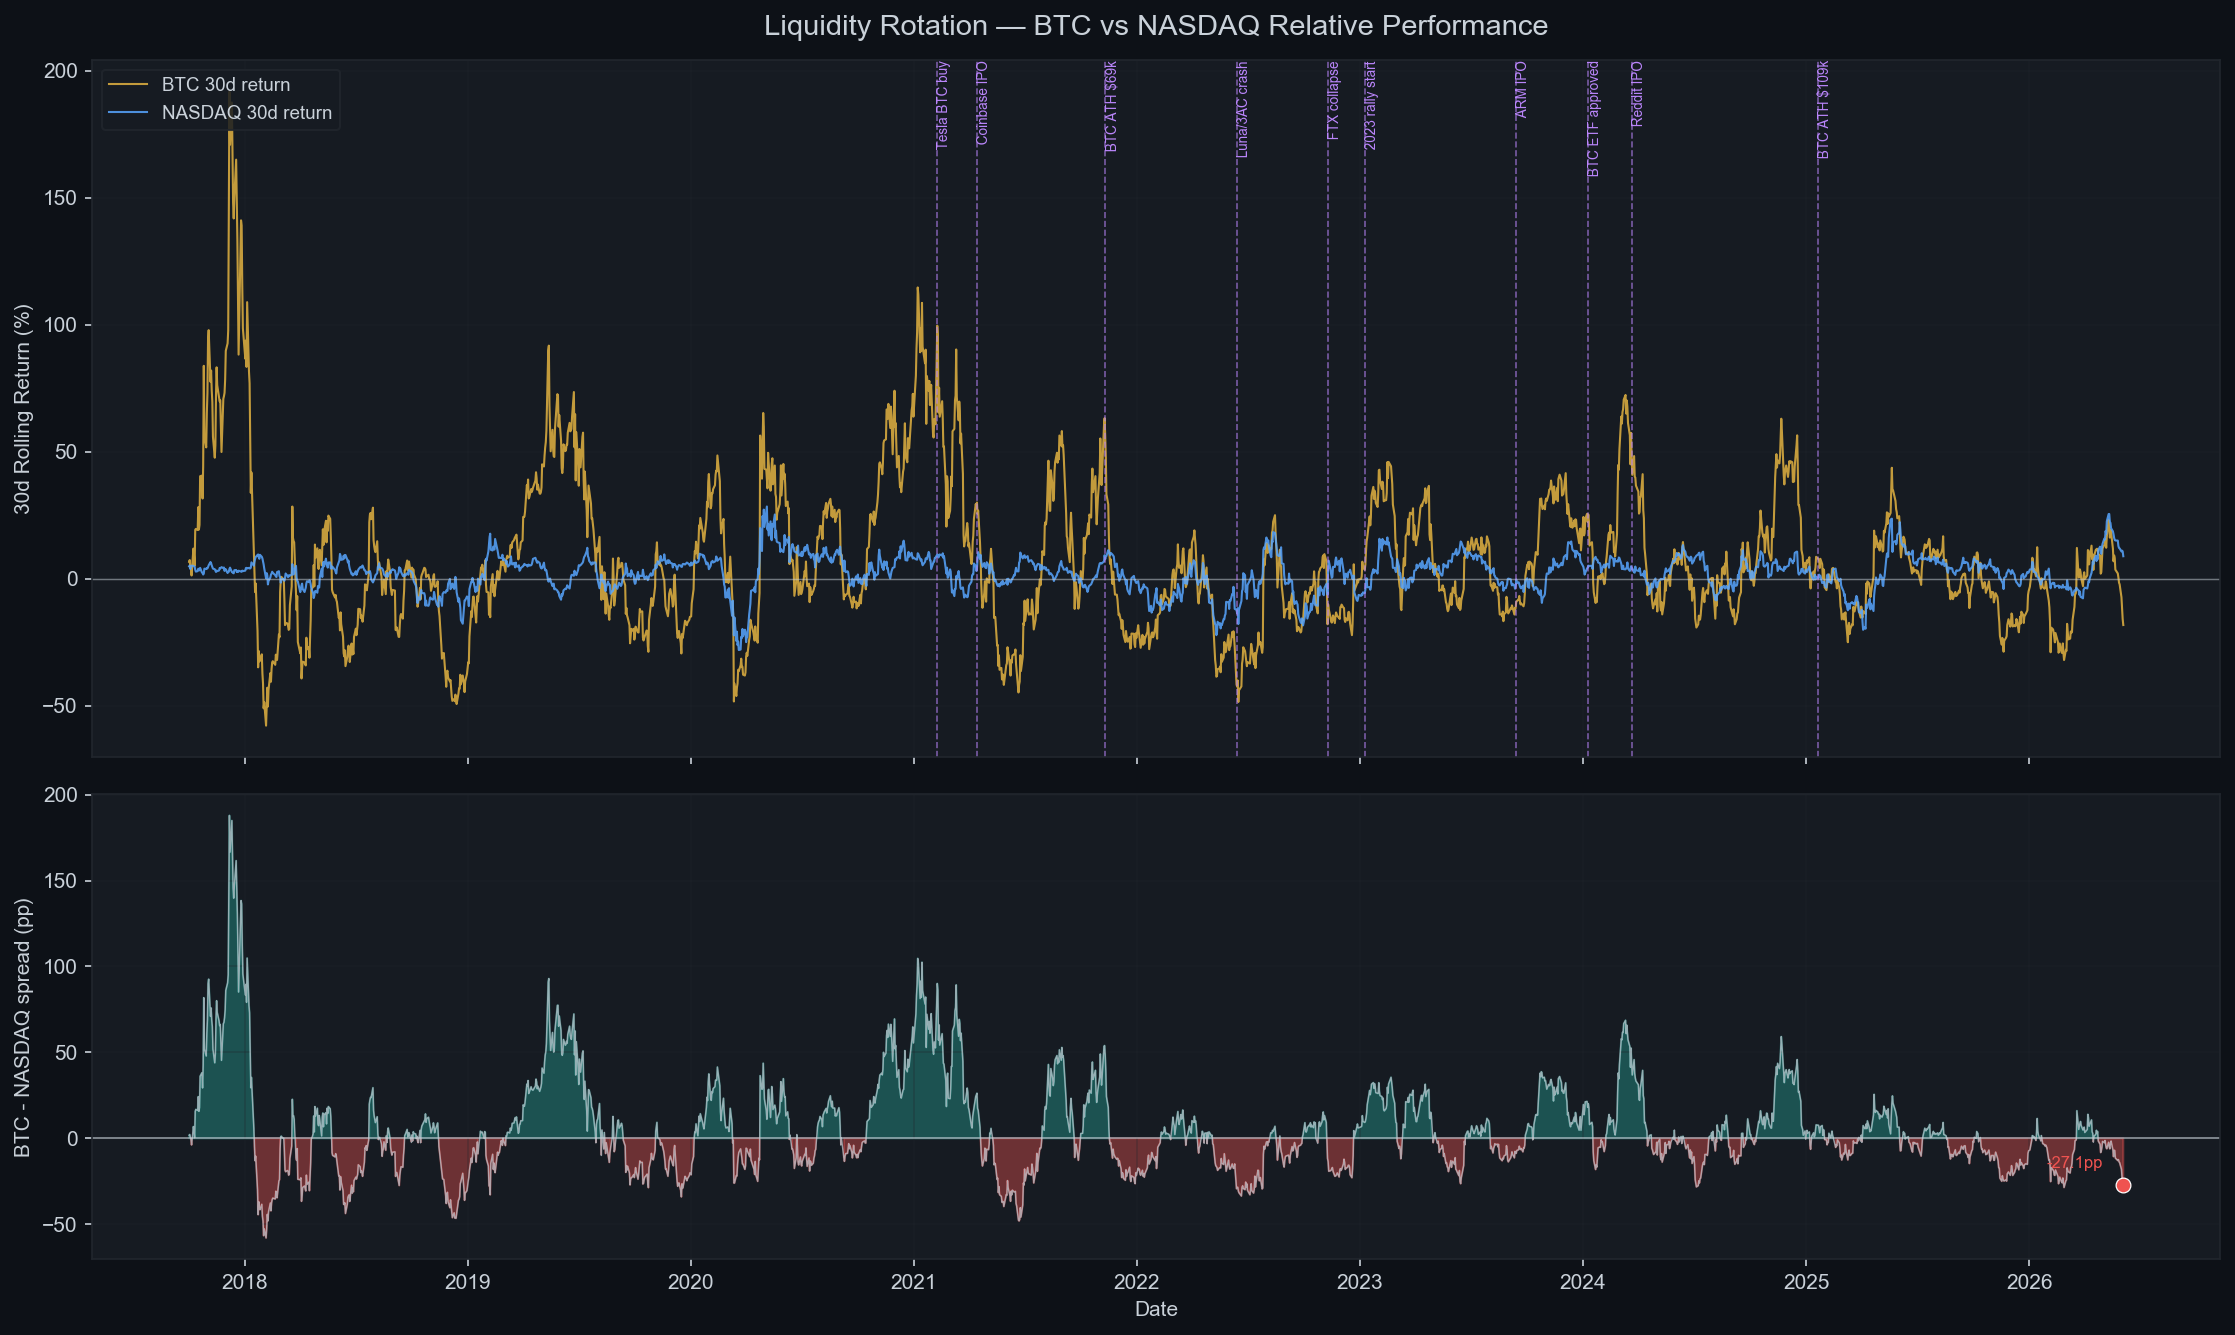This screenshot has height=1335, width=2235.
Task: Click the Reddit IPO event label
Action: [x=1637, y=94]
